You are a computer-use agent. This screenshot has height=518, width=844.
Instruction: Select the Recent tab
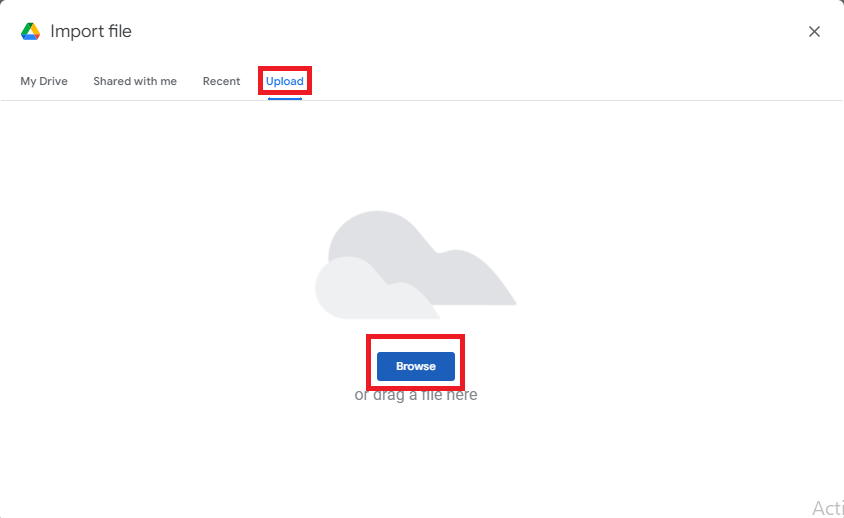tap(221, 81)
